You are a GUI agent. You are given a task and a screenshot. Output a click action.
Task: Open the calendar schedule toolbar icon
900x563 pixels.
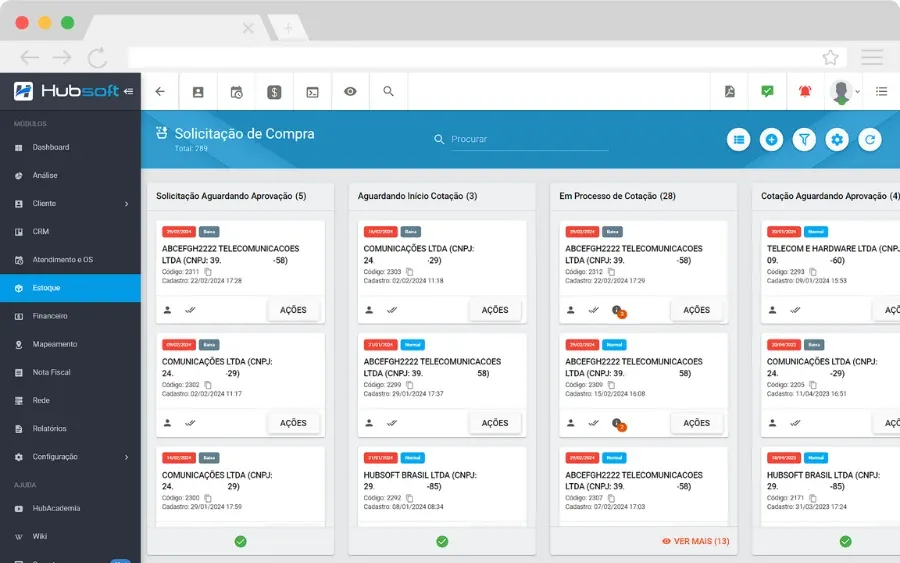(x=236, y=92)
